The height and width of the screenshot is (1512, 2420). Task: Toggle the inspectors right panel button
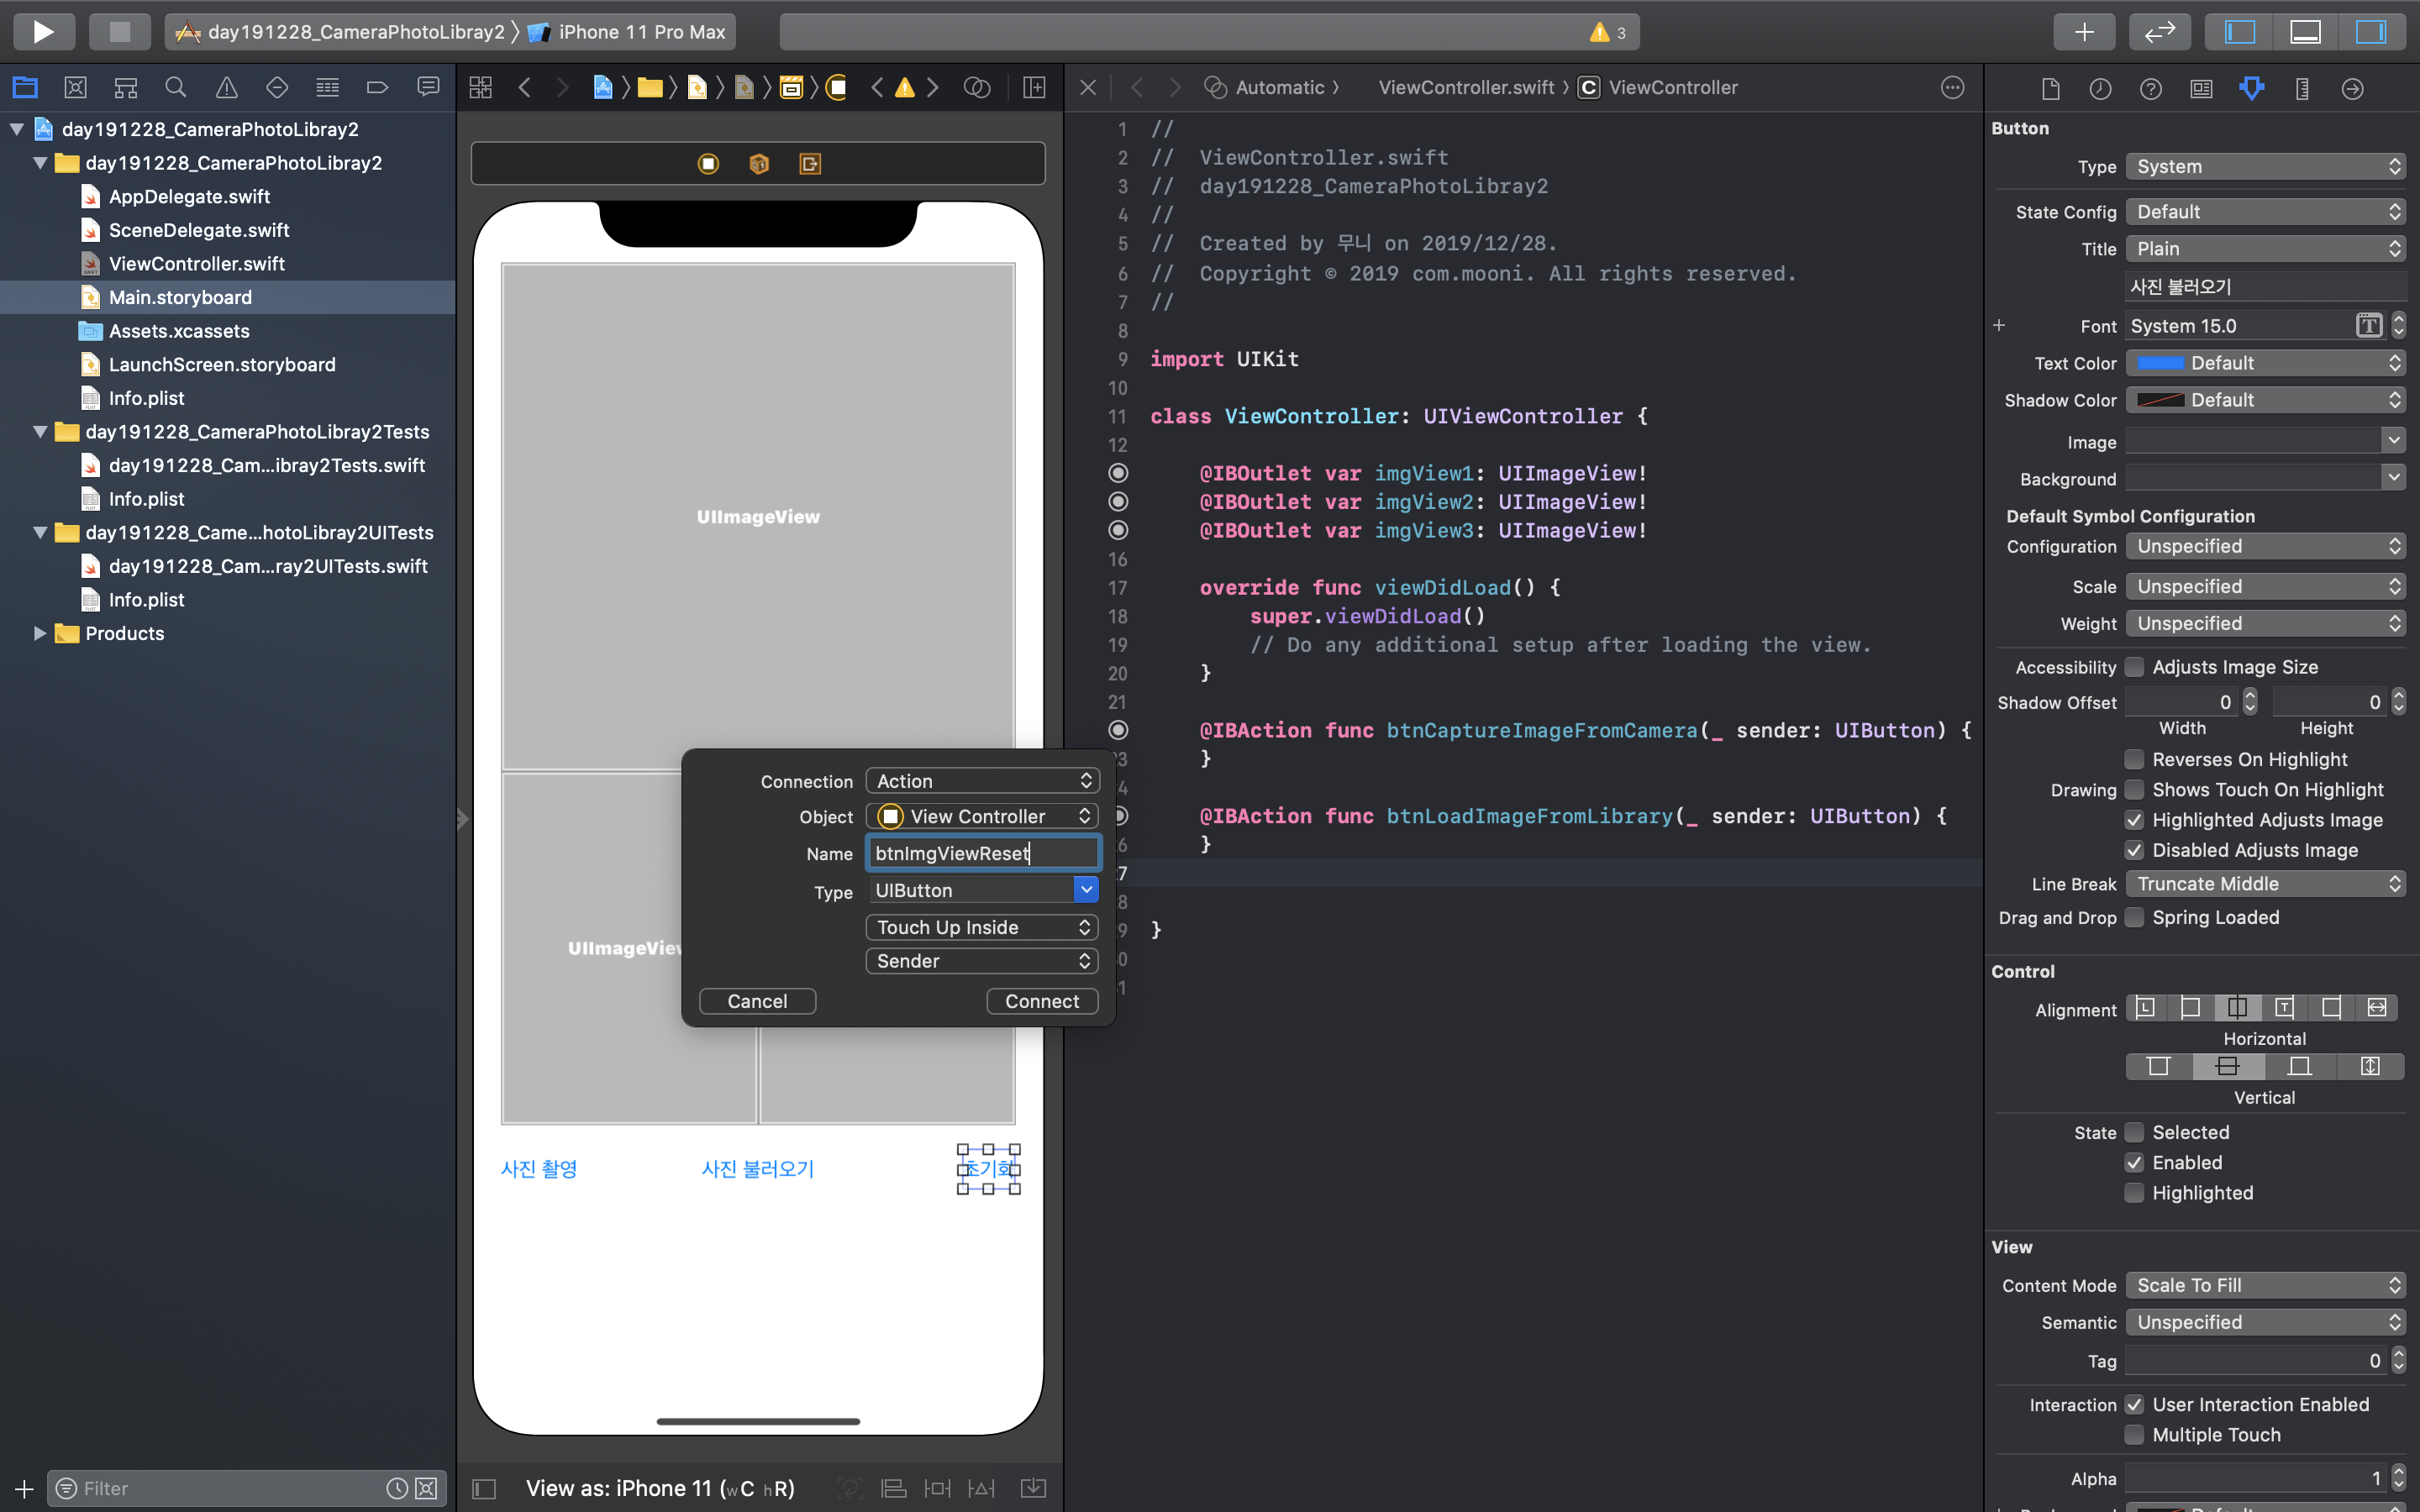[2370, 31]
